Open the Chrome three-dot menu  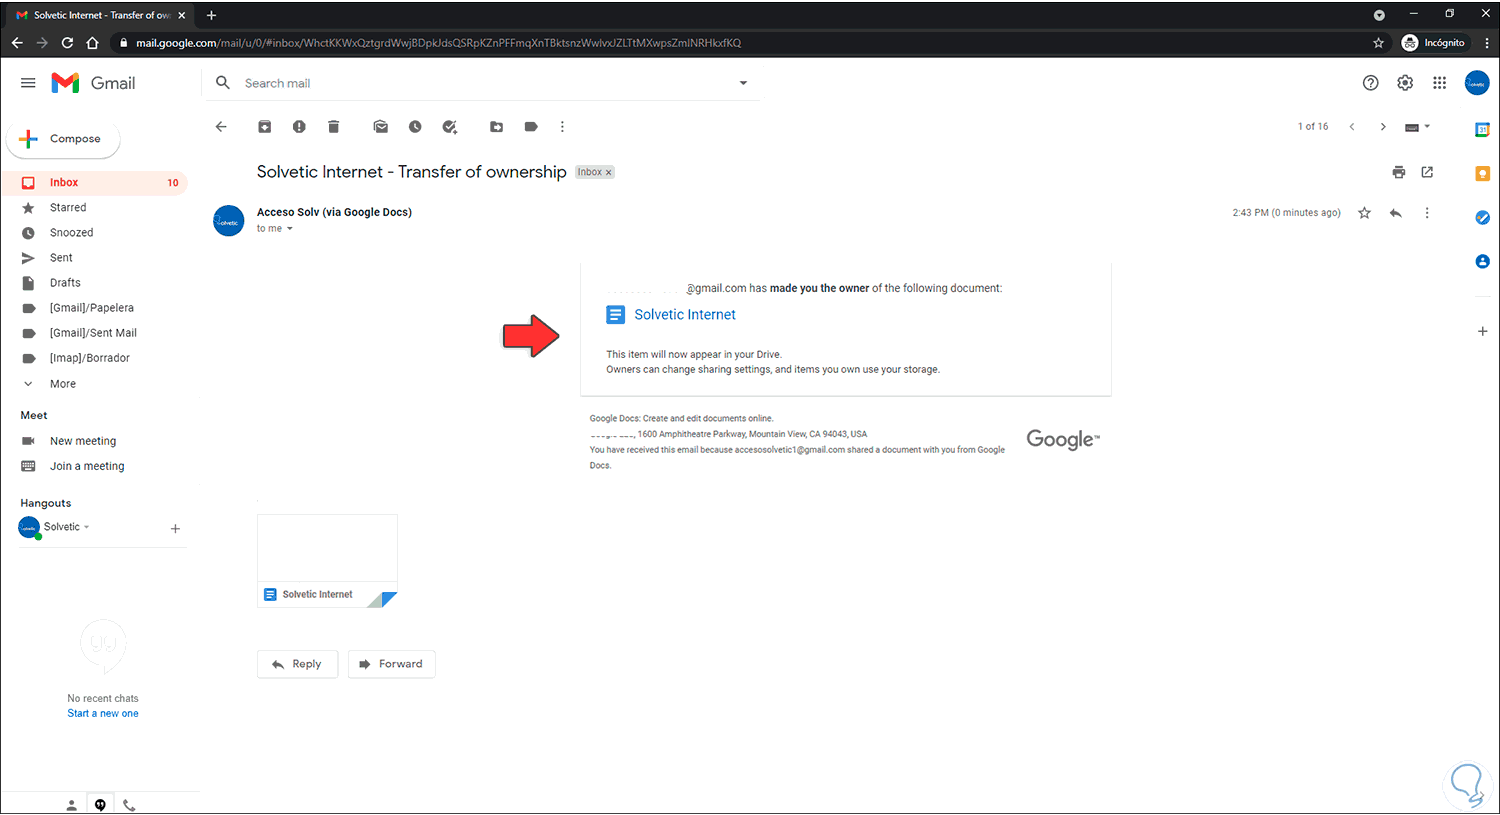click(1487, 43)
